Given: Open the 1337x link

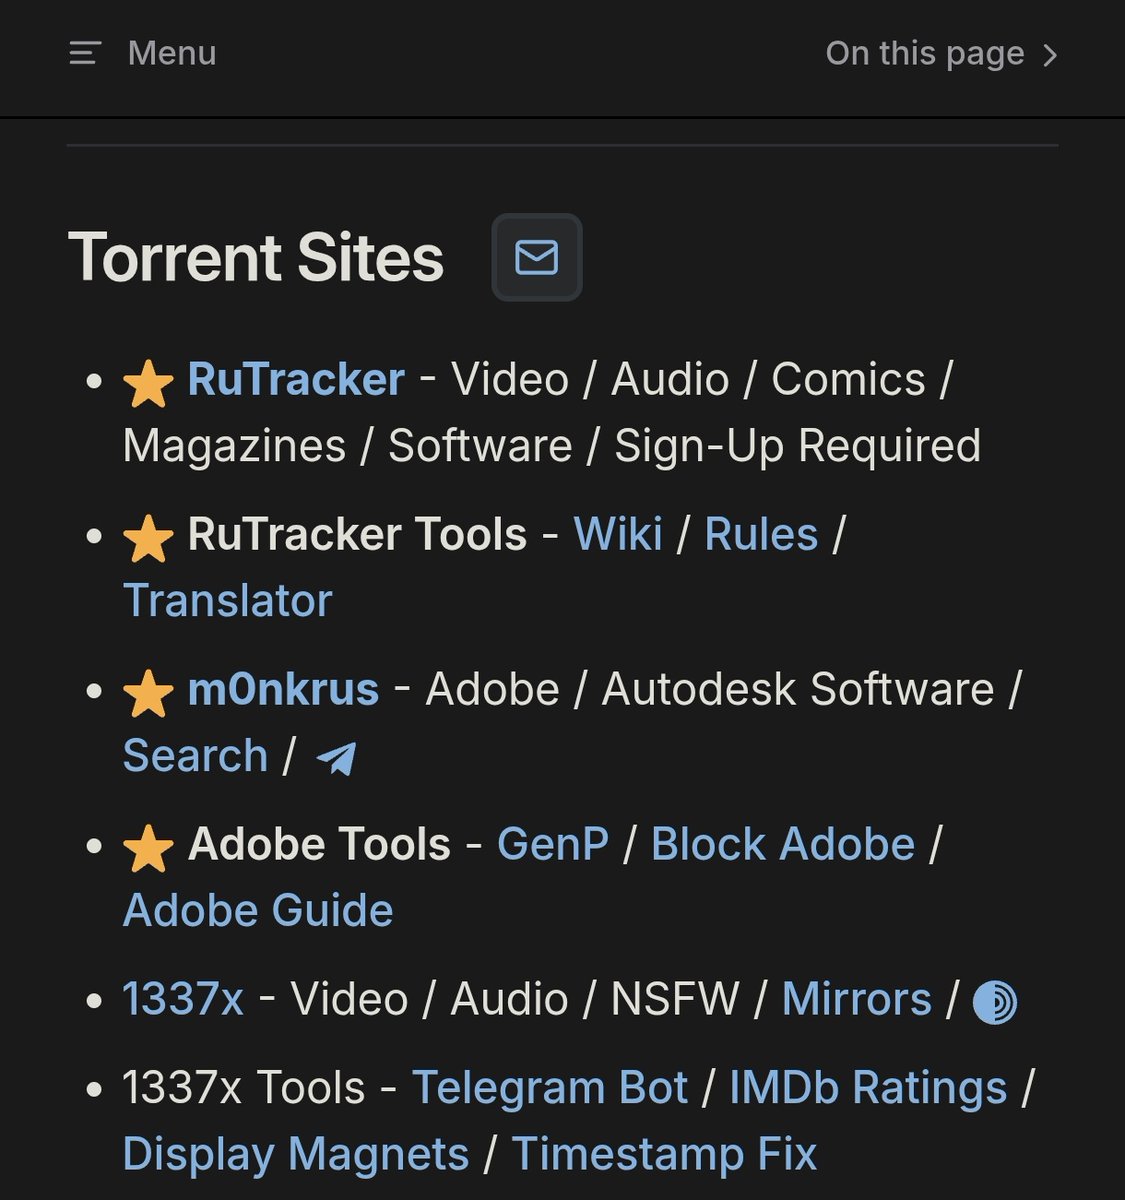Looking at the screenshot, I should pyautogui.click(x=183, y=999).
